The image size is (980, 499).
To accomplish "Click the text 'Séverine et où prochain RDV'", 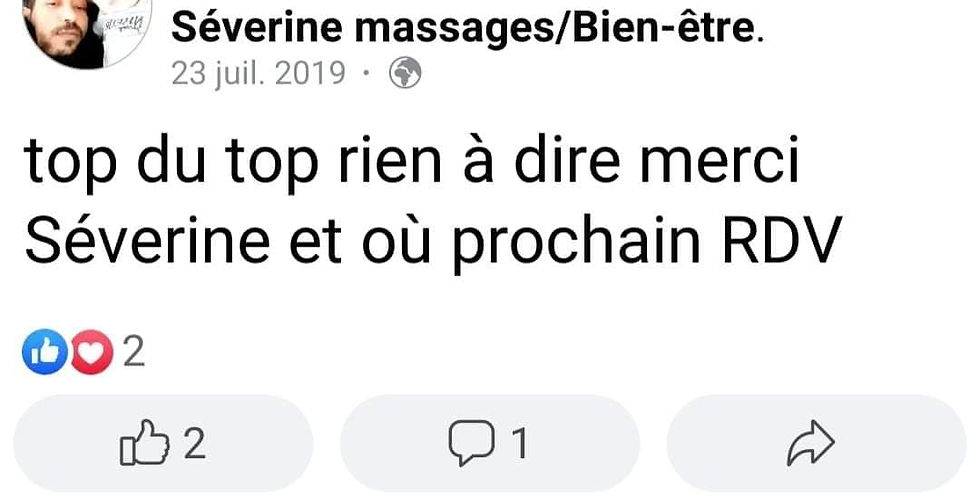I will click(x=430, y=241).
